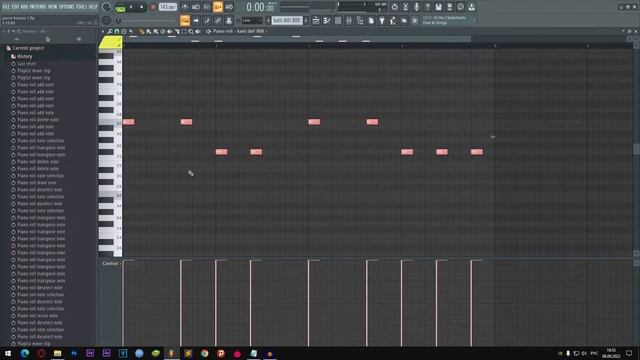The image size is (640, 360).
Task: Toggle wait for input before recording
Action: [x=196, y=7]
